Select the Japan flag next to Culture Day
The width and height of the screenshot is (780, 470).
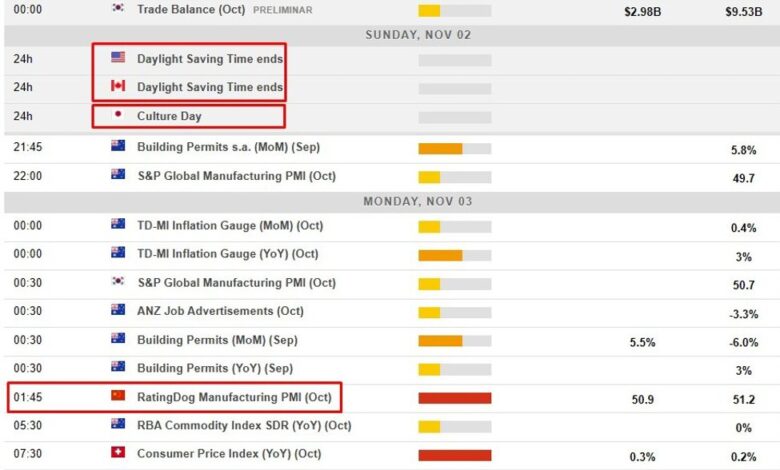coord(118,115)
